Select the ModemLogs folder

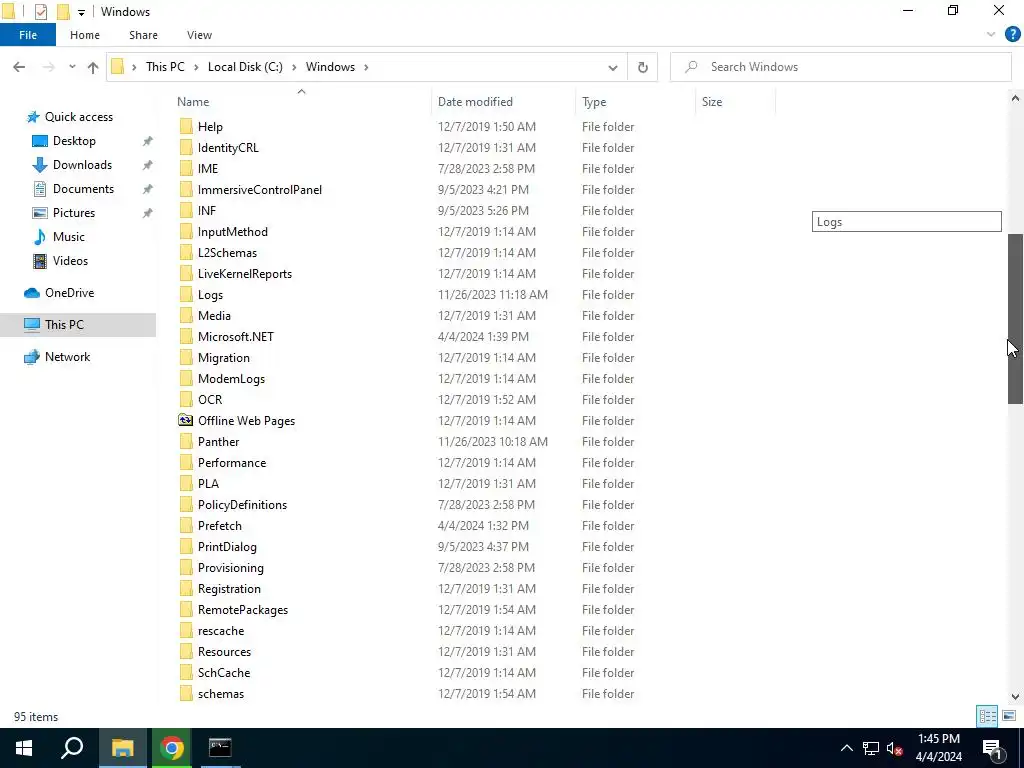[231, 379]
